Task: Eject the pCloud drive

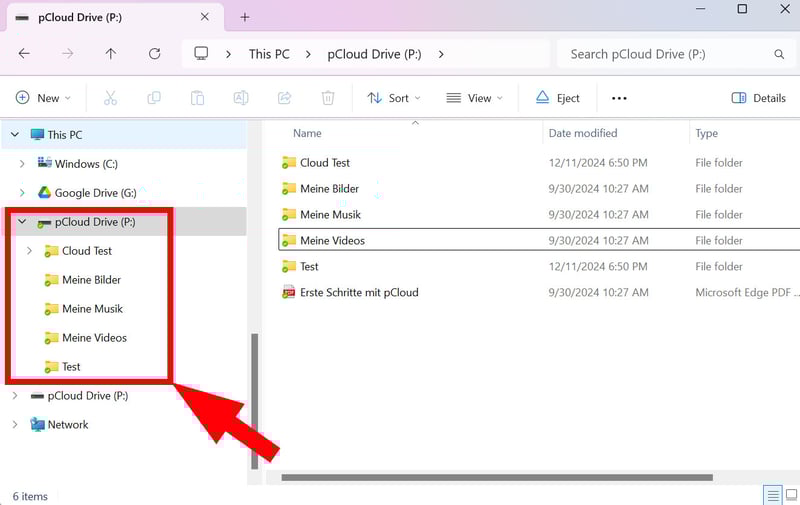Action: pyautogui.click(x=558, y=98)
